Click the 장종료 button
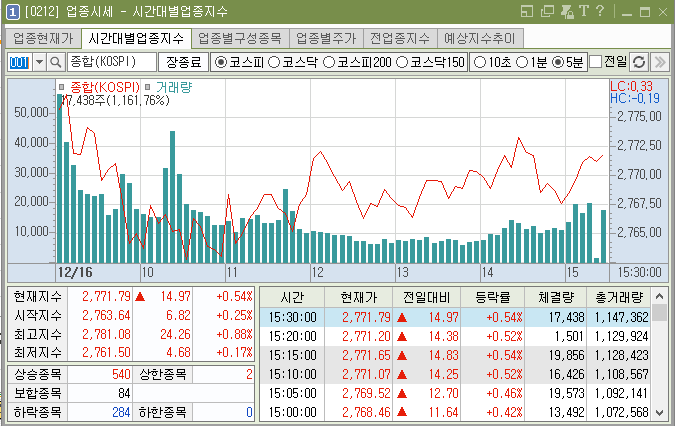This screenshot has height=426, width=675. click(184, 62)
